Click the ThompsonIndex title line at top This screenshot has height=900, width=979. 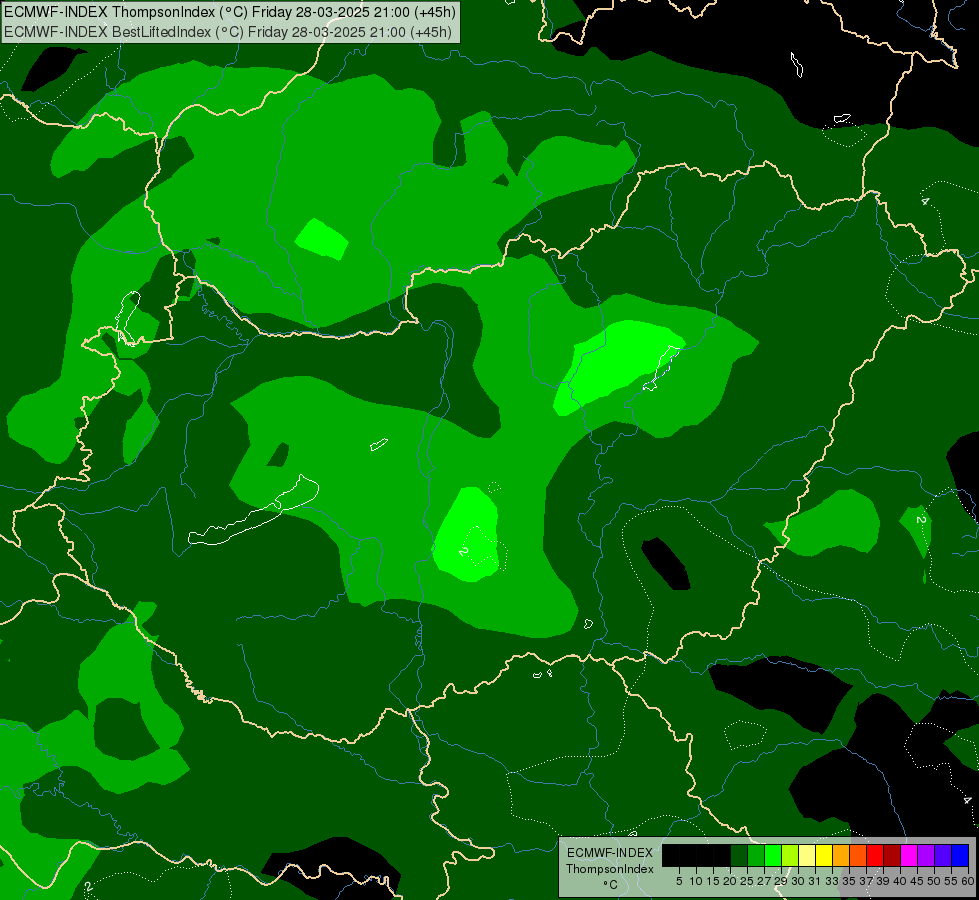click(x=230, y=12)
